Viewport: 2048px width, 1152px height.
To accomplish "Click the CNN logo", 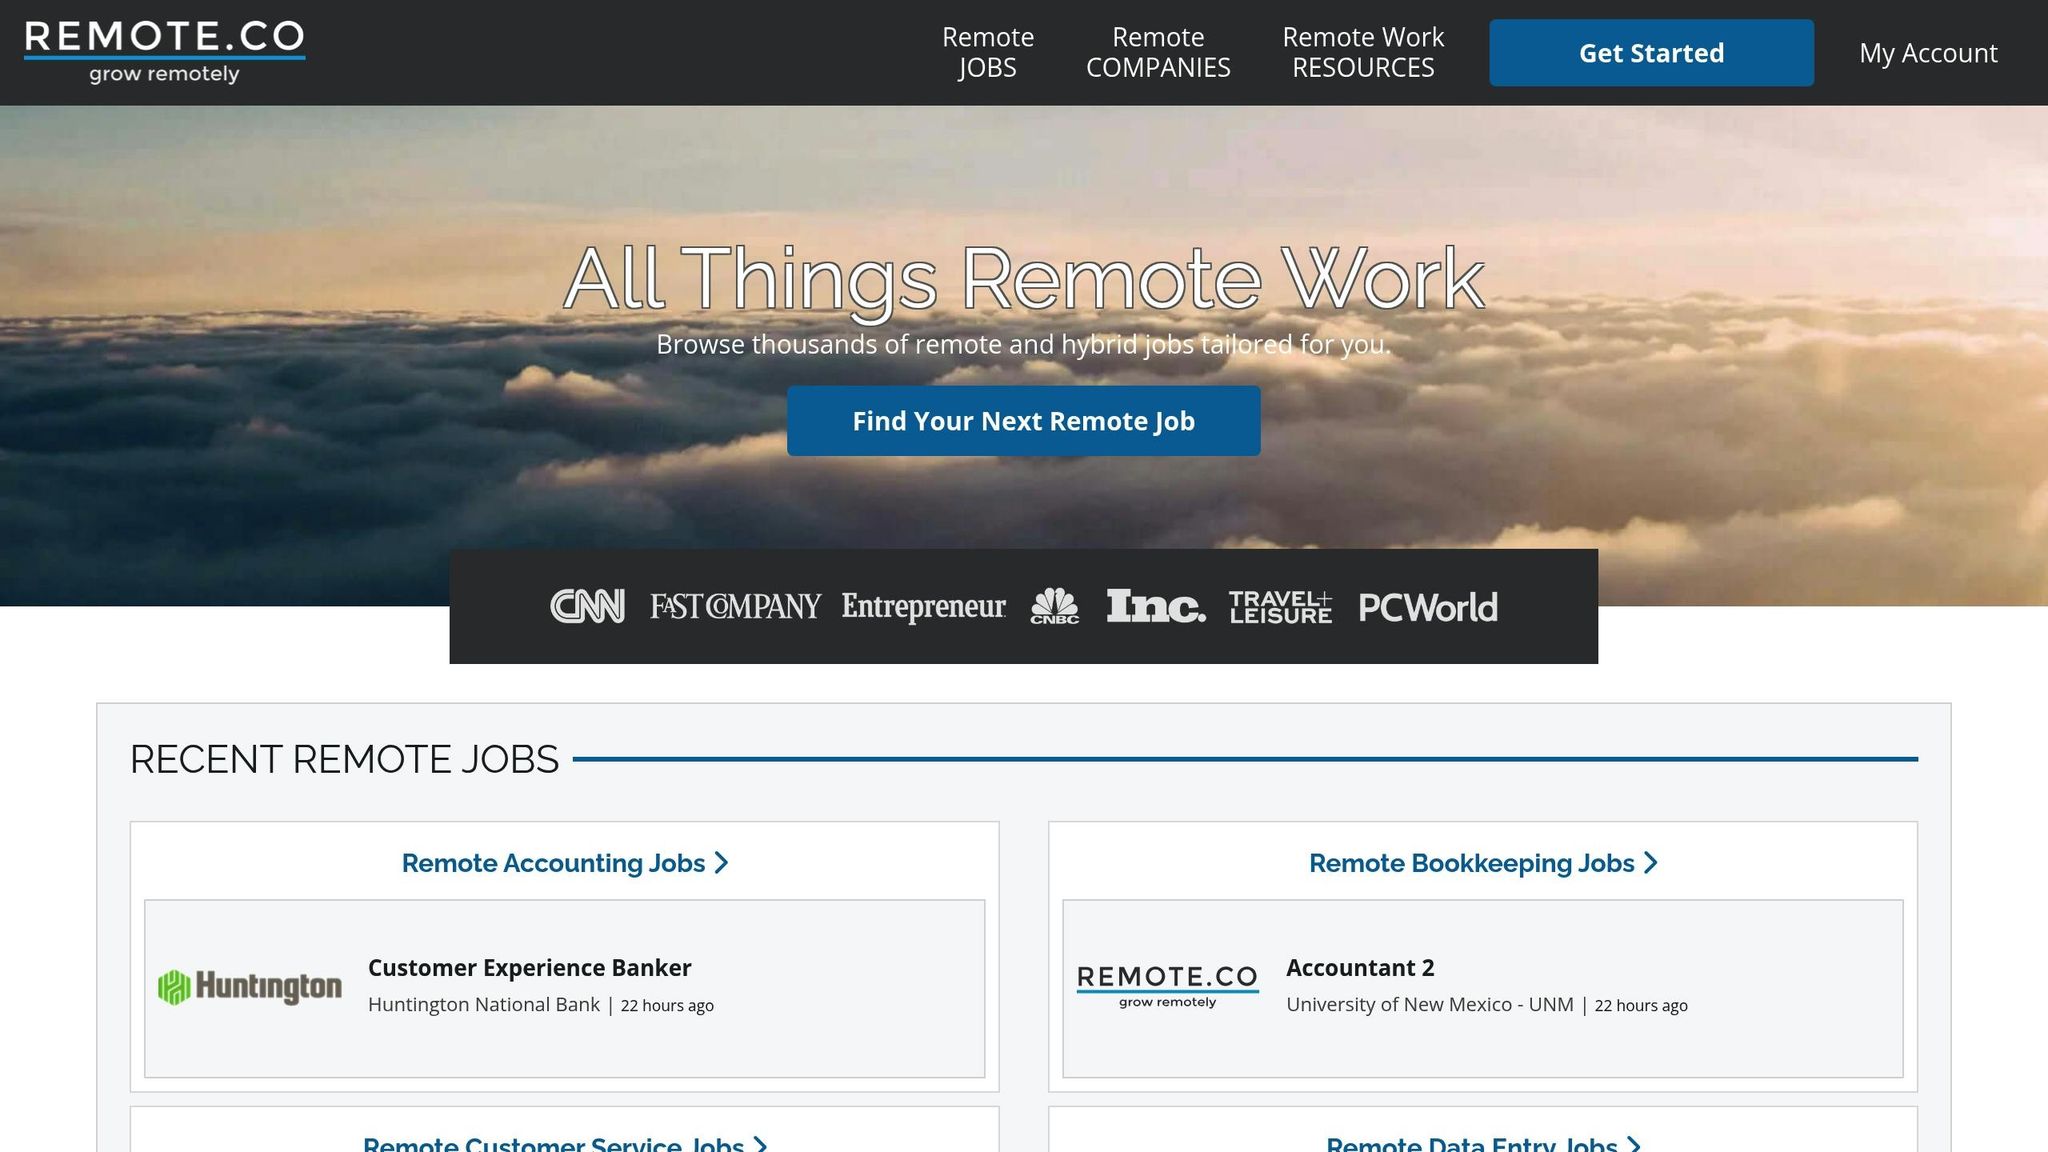I will pos(588,606).
